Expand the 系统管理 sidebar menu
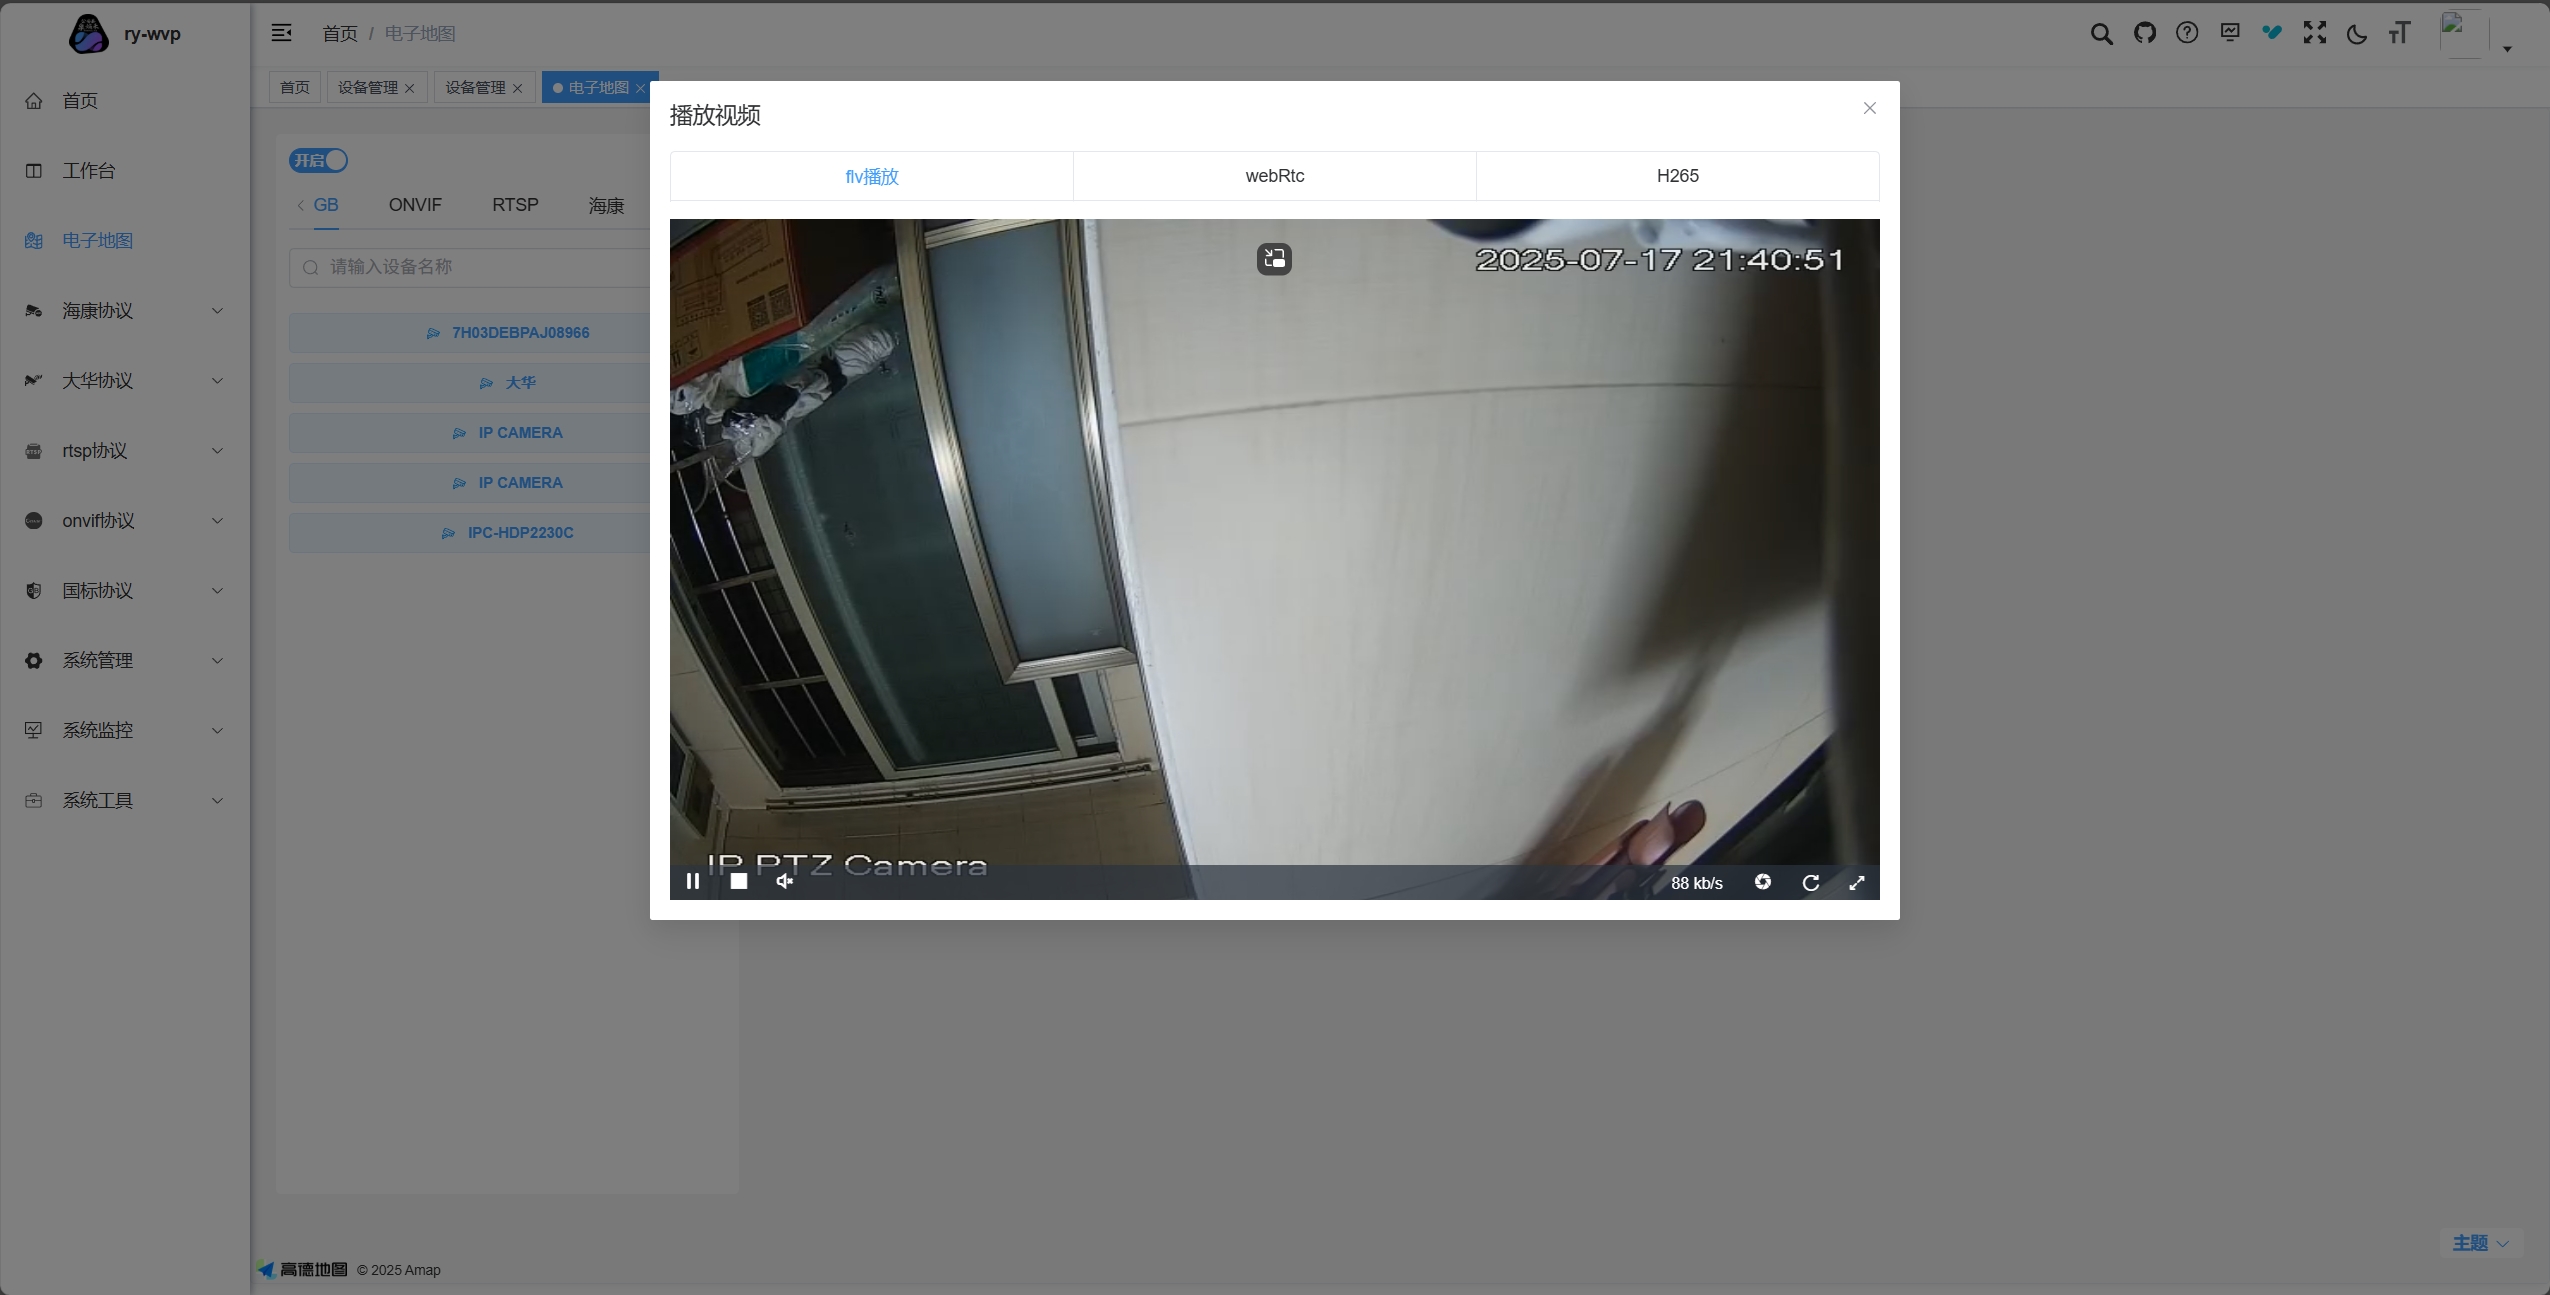The image size is (2550, 1295). tap(124, 661)
